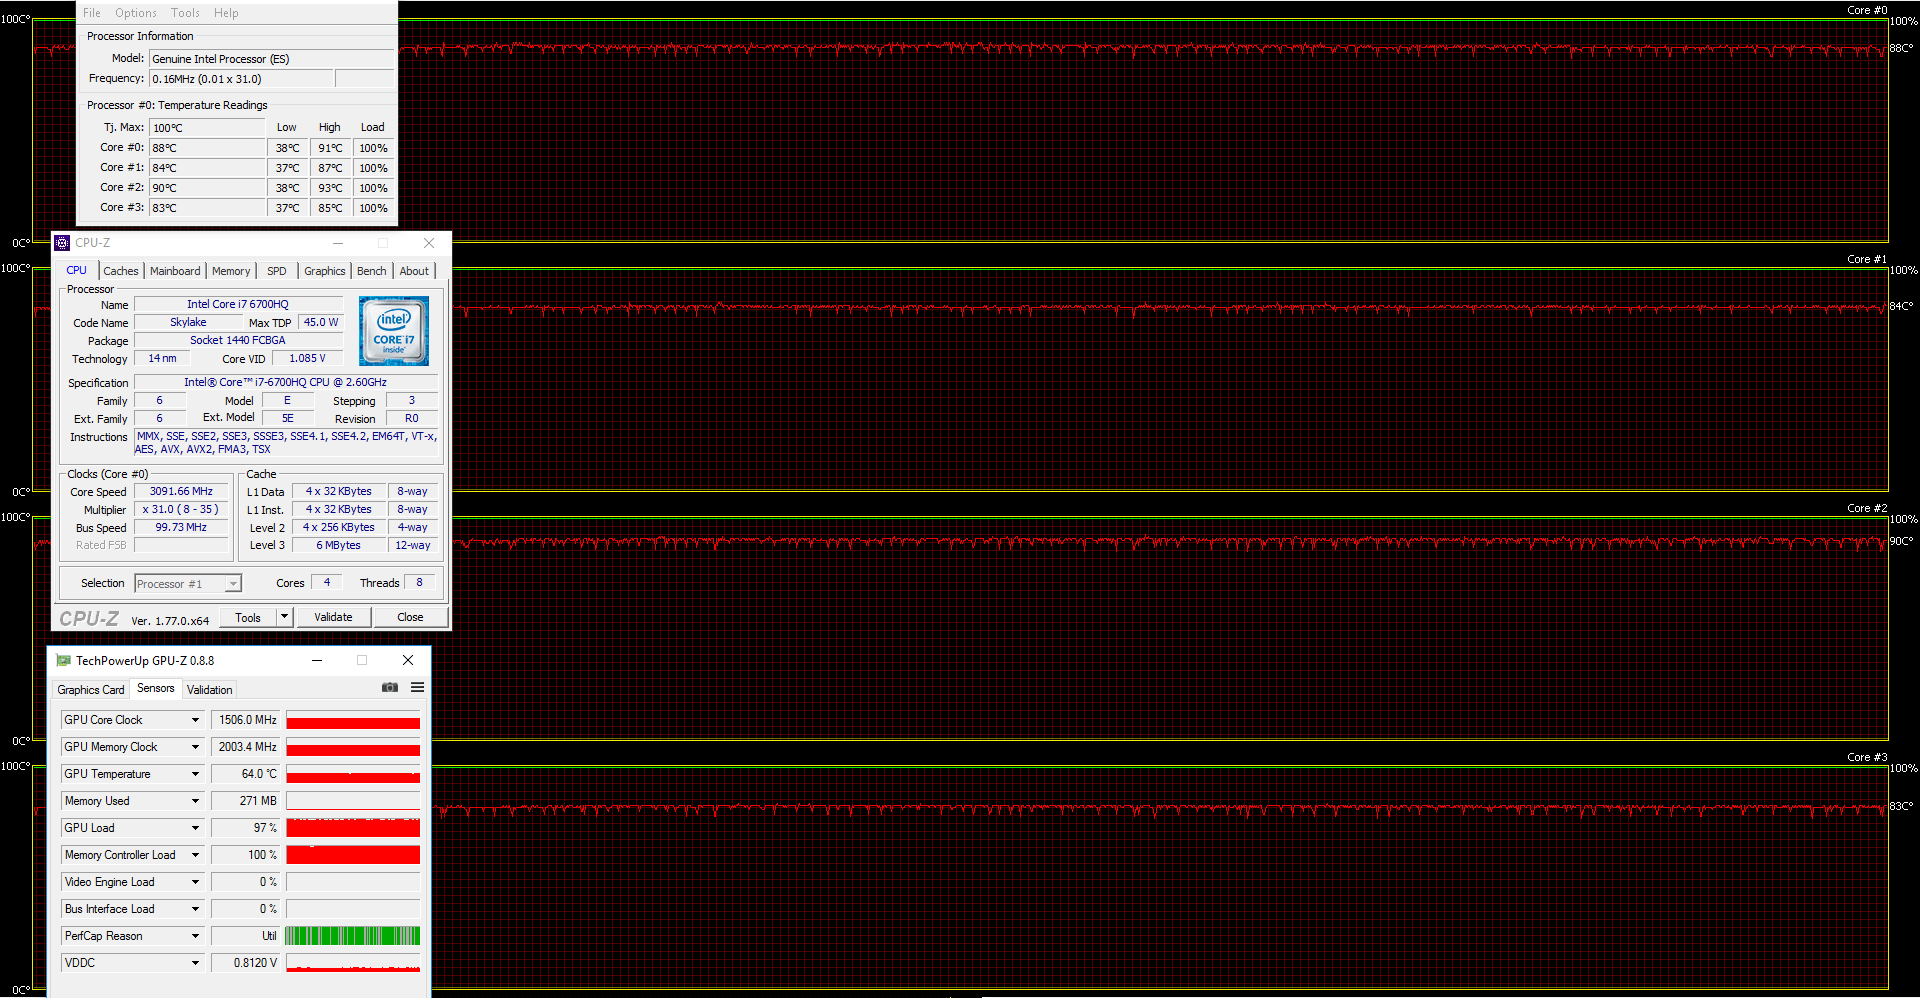The image size is (1920, 998).
Task: Open the Validation tab in GPU-Z
Action: [x=210, y=690]
